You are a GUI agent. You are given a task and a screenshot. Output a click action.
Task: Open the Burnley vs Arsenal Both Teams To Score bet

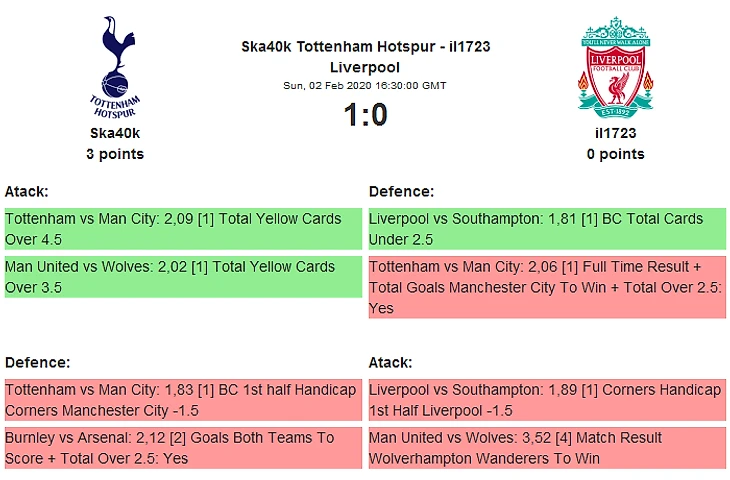tap(183, 448)
